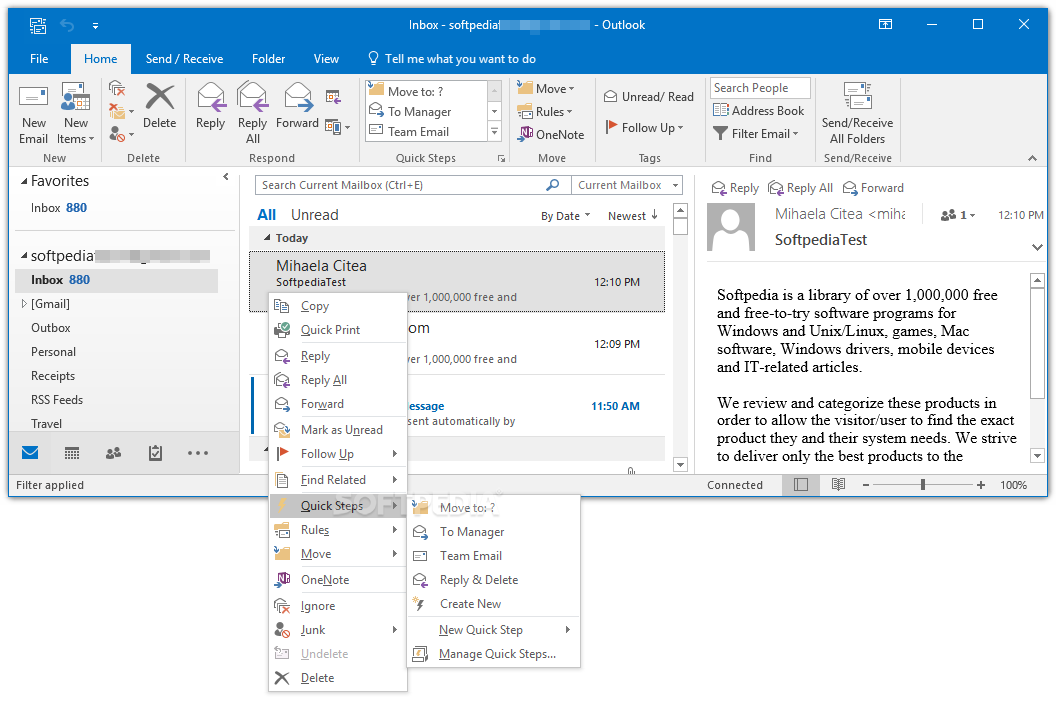
Task: Open more navigation options (three dots)
Action: (198, 453)
